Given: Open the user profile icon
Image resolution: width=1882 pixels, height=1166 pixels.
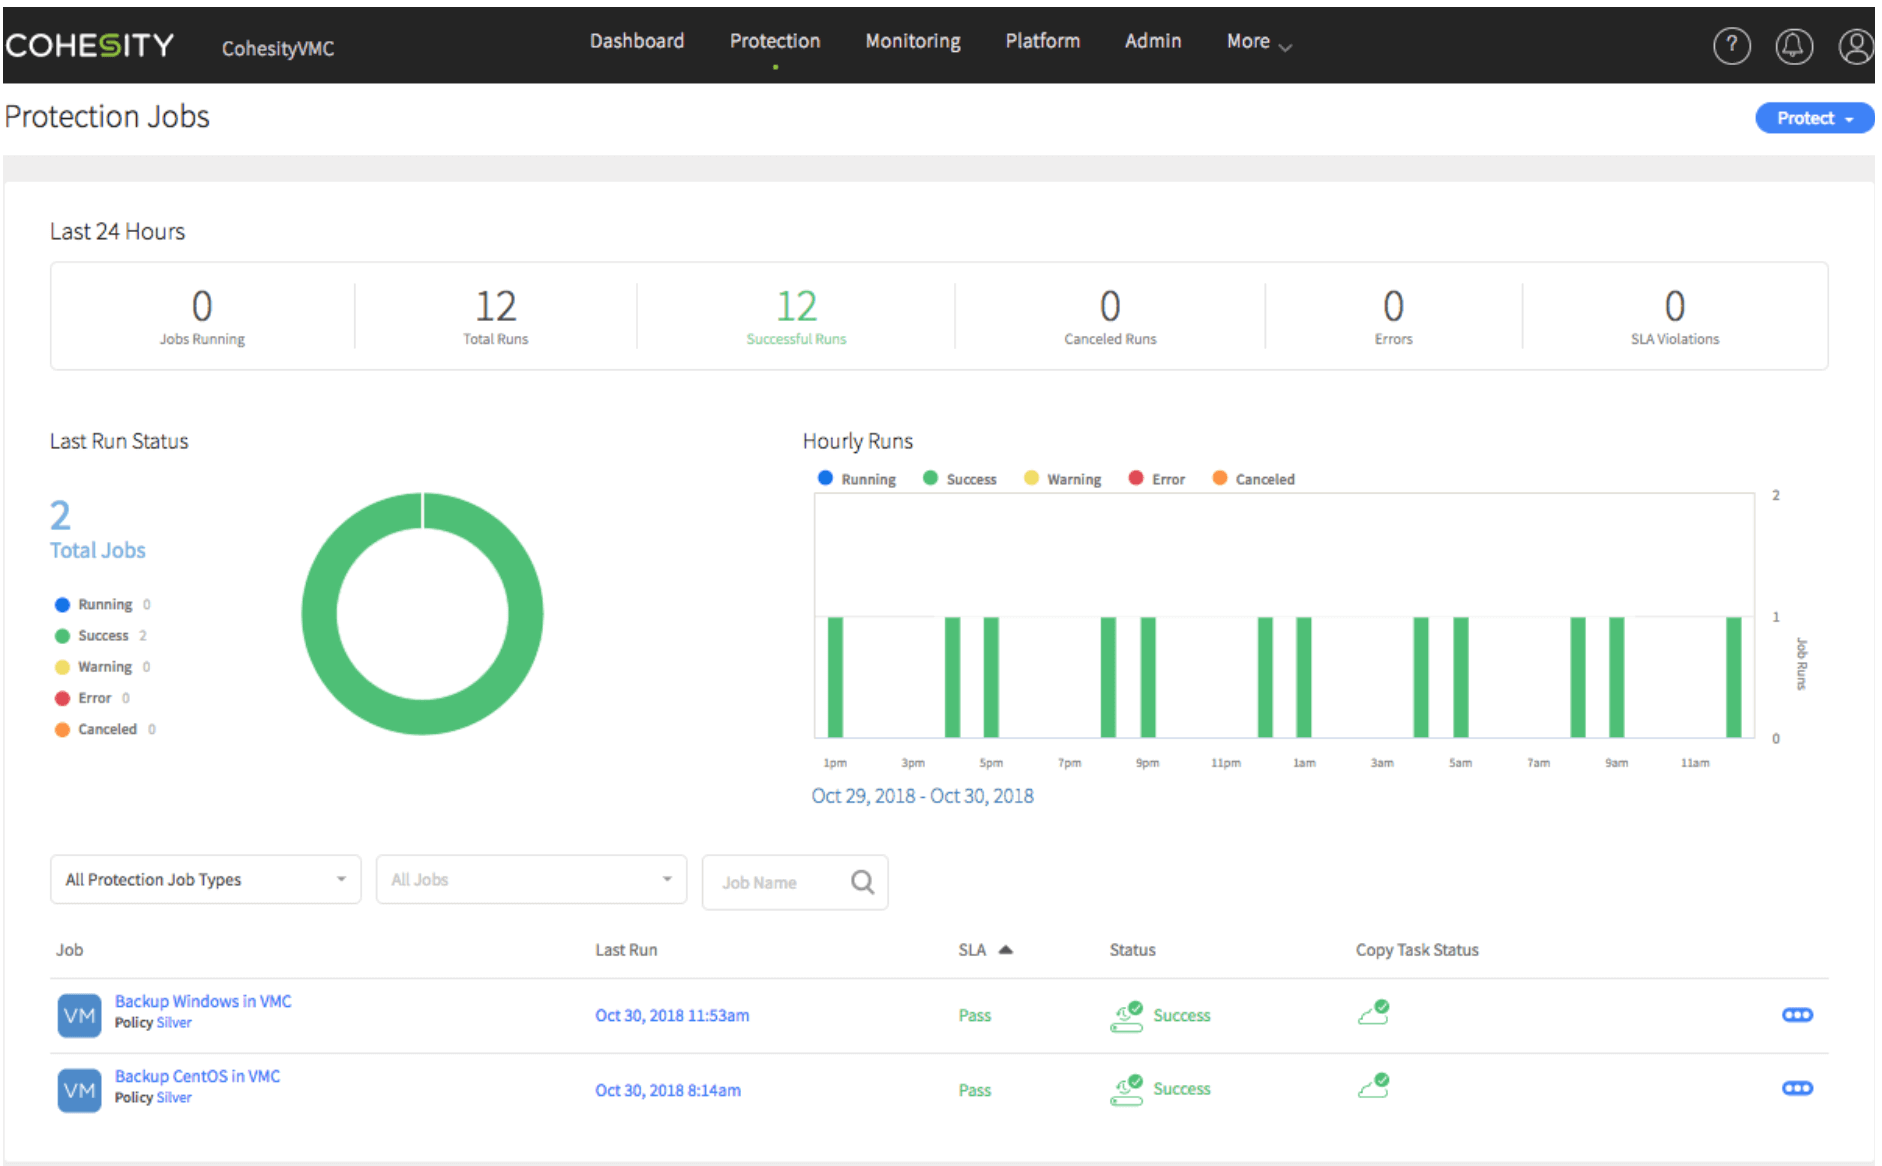Looking at the screenshot, I should (x=1855, y=46).
